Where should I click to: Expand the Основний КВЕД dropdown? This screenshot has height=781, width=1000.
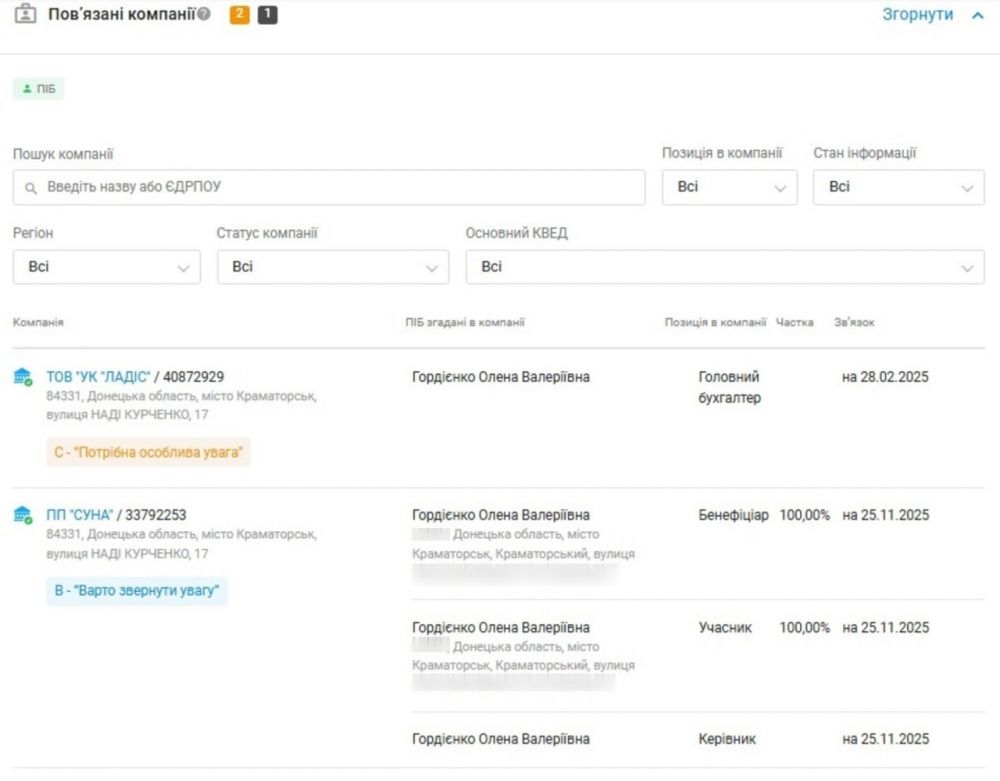click(724, 267)
